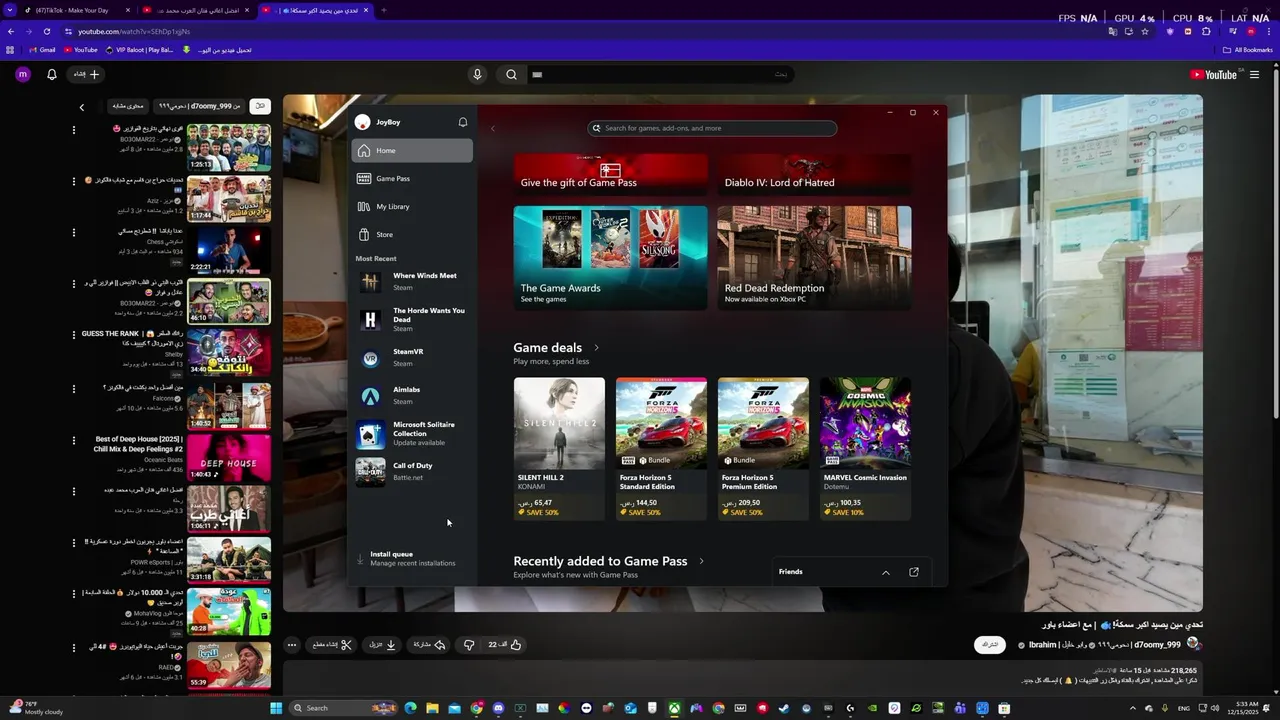Select The Horde Wants You Dead game icon
This screenshot has width=1280, height=720.
pyautogui.click(x=370, y=320)
